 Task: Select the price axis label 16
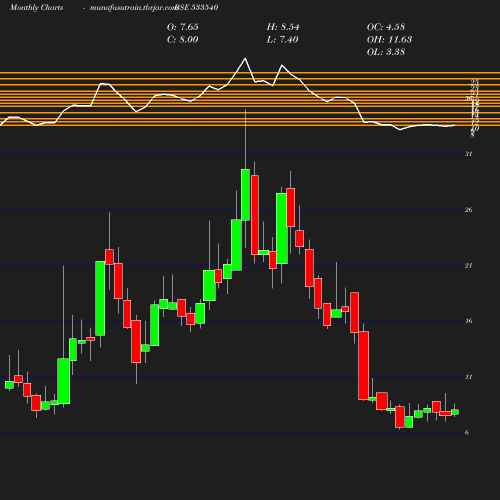(469, 321)
